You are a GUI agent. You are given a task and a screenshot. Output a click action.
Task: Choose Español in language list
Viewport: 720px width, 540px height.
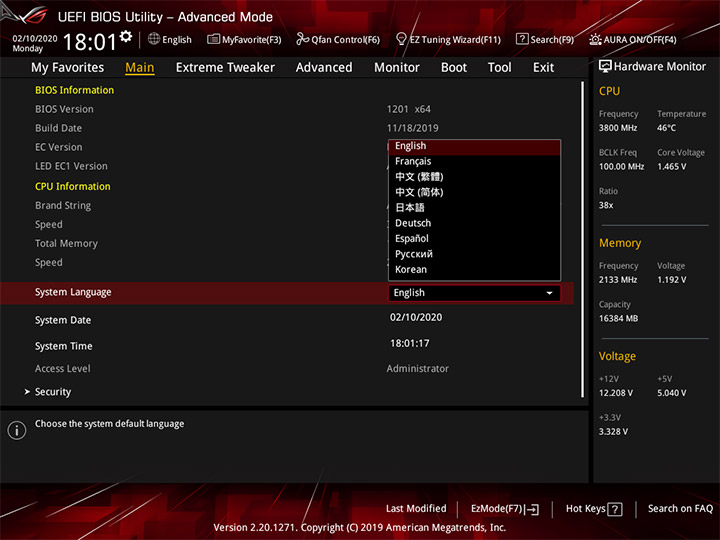click(x=474, y=239)
